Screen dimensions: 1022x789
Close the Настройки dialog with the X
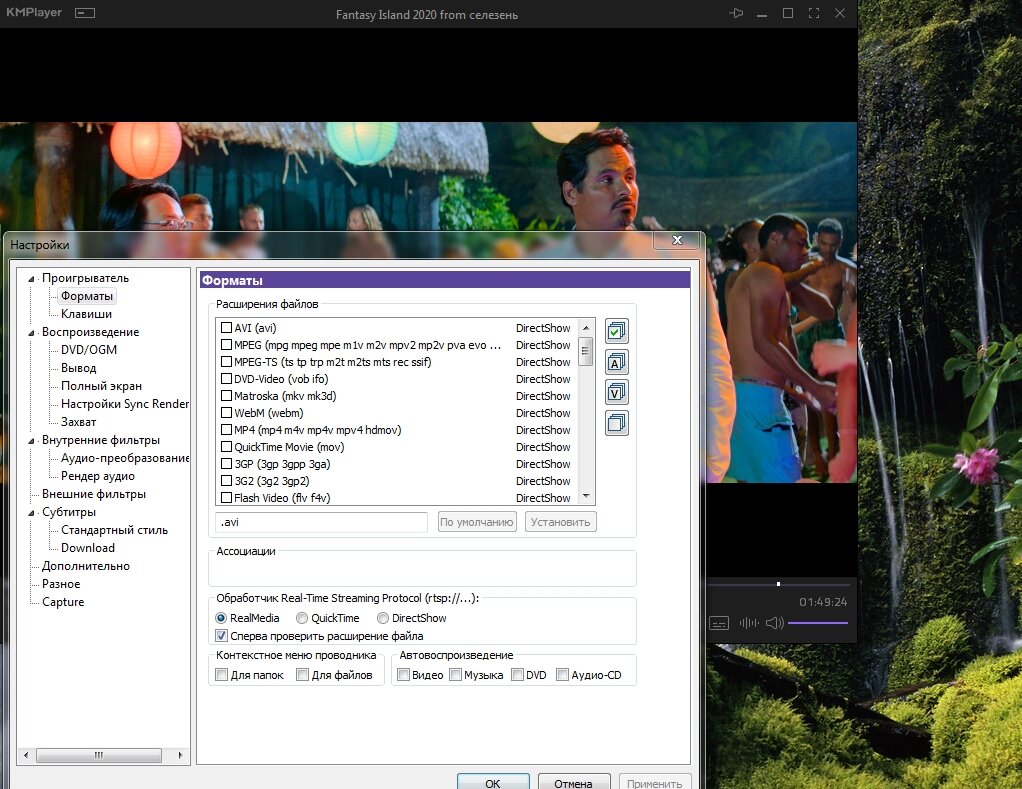click(x=677, y=240)
